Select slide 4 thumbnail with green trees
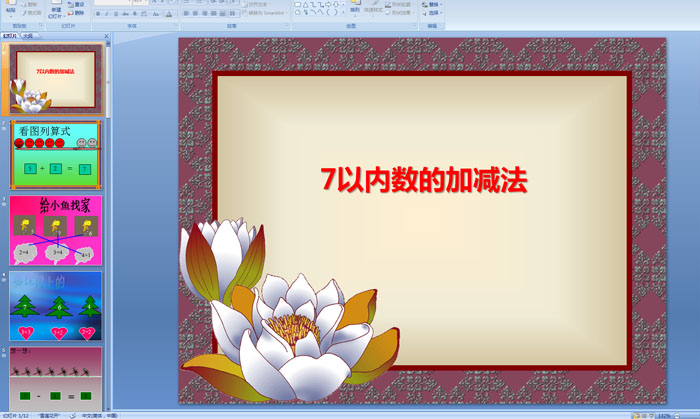Screen dimensions: 700x419 click(x=56, y=306)
